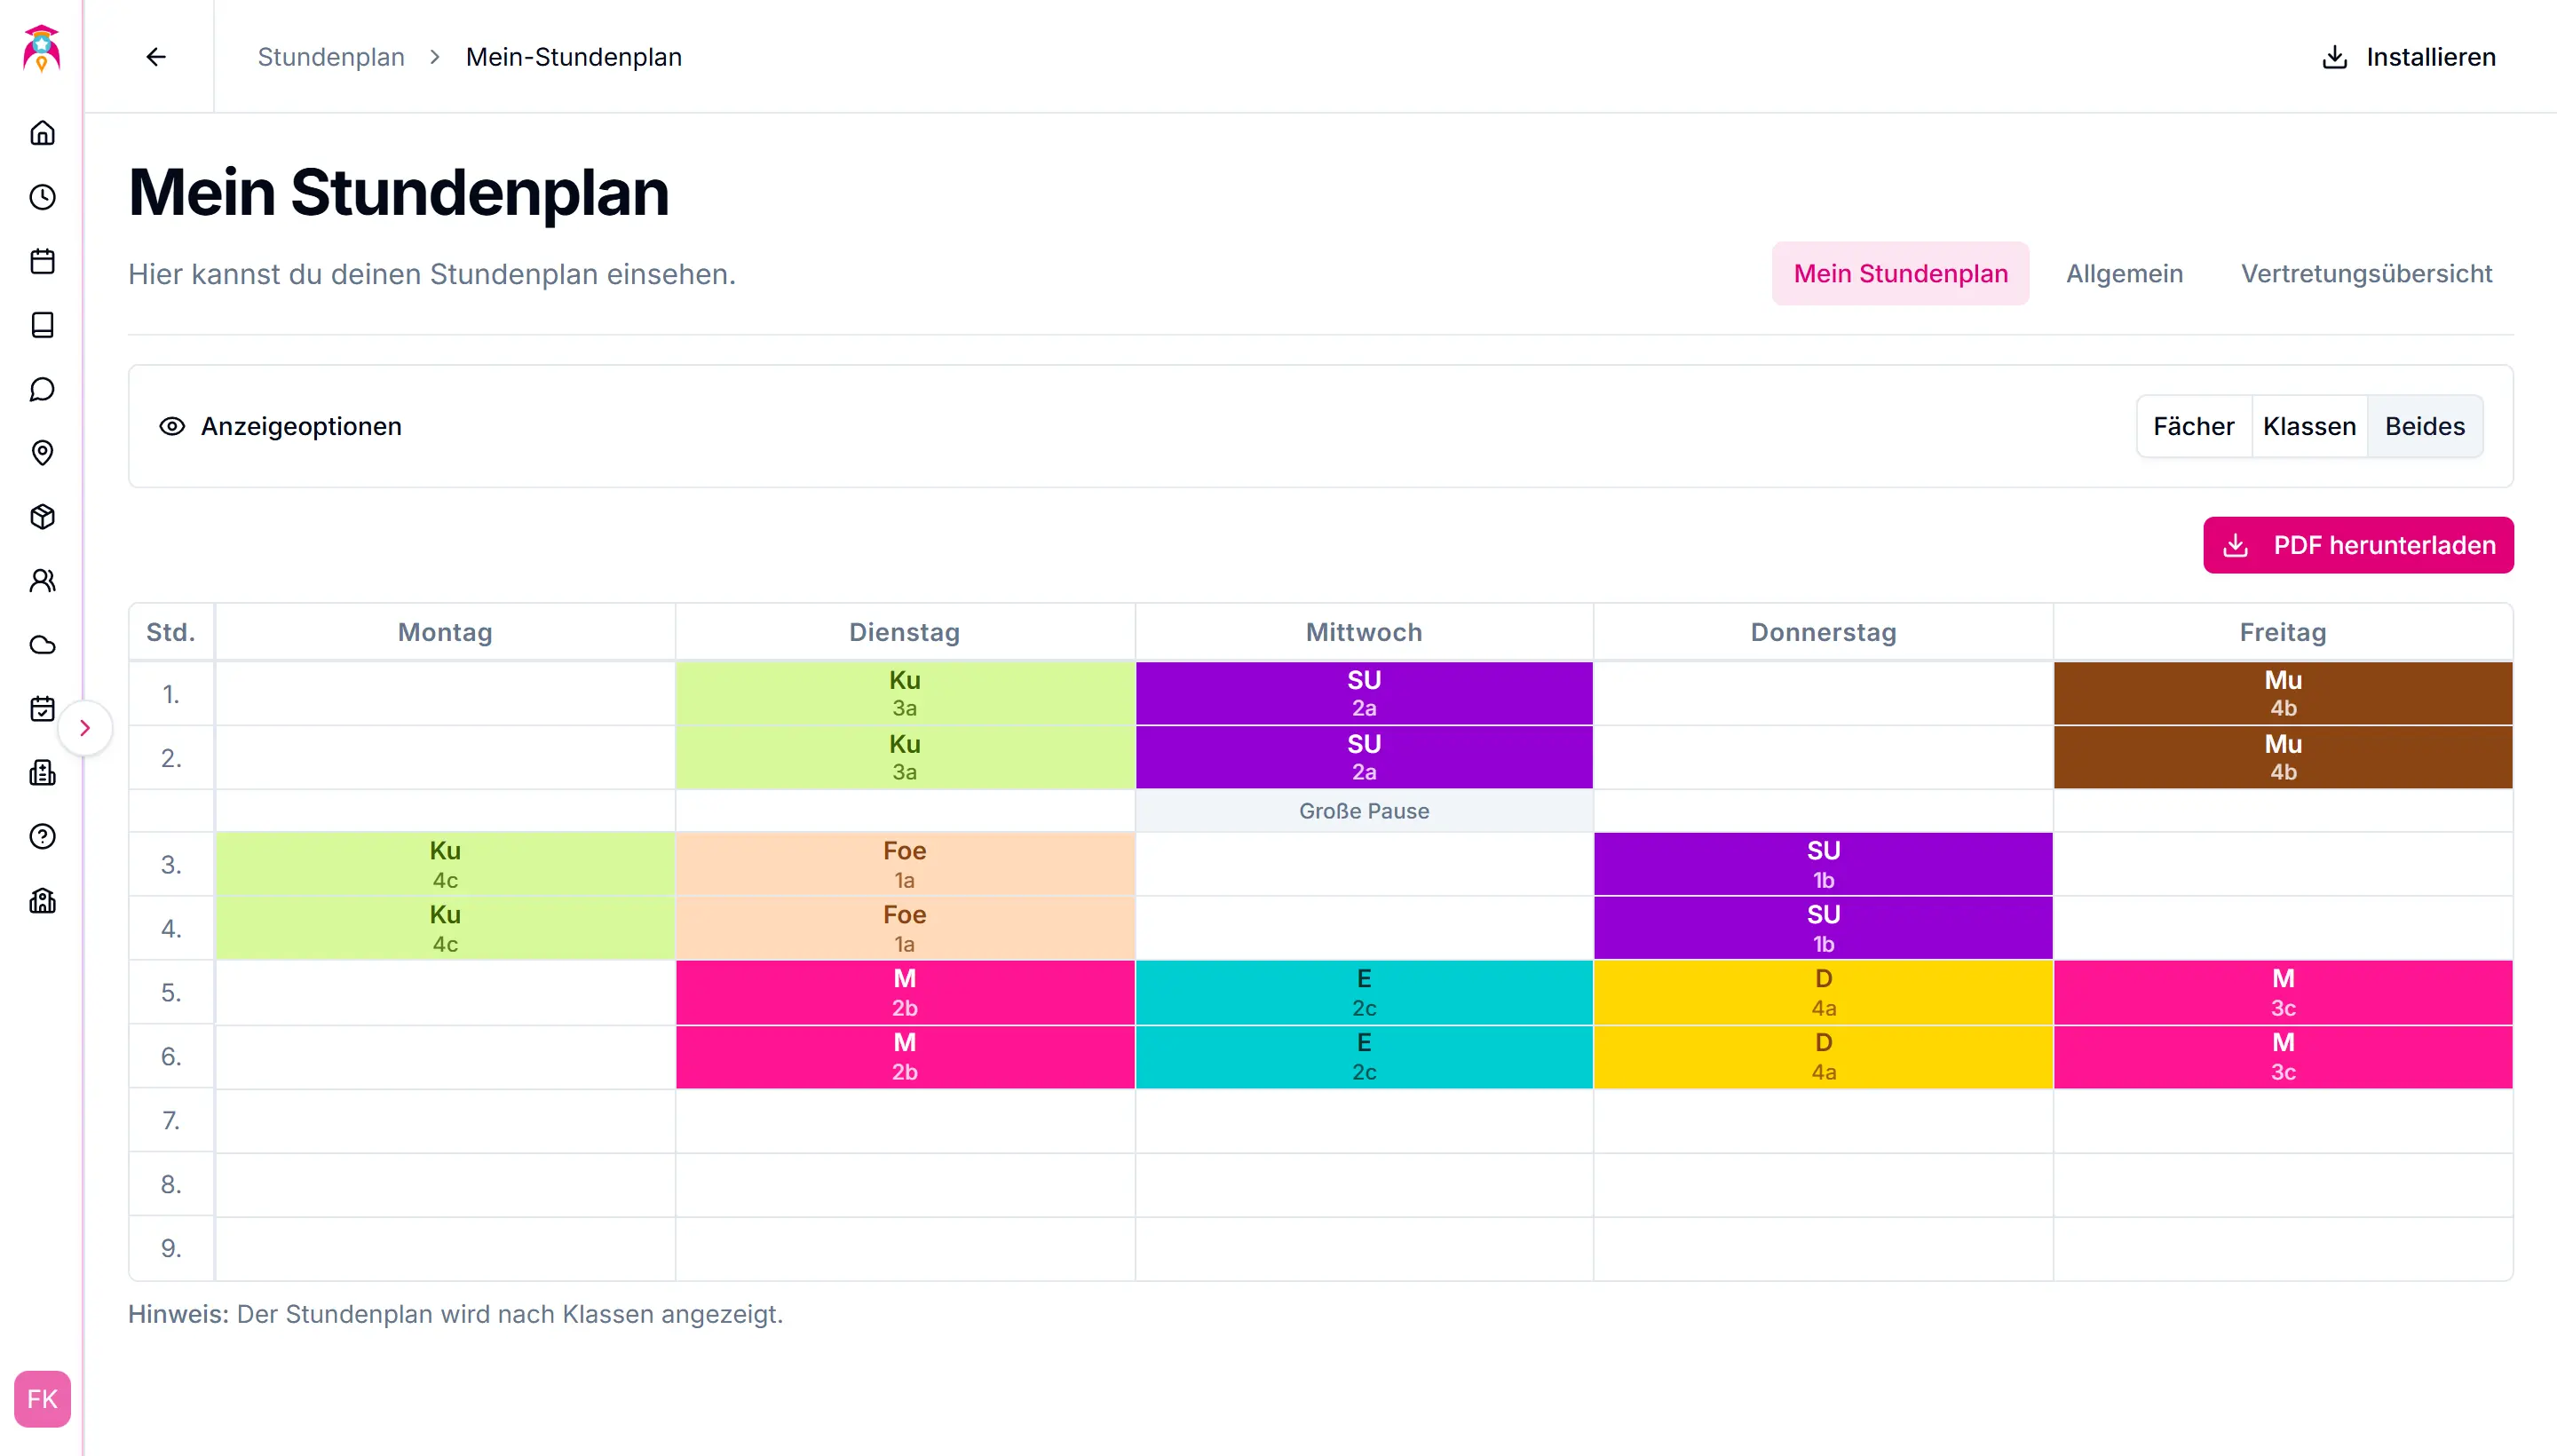The width and height of the screenshot is (2557, 1456).
Task: Expand the sidebar with chevron button
Action: (85, 728)
